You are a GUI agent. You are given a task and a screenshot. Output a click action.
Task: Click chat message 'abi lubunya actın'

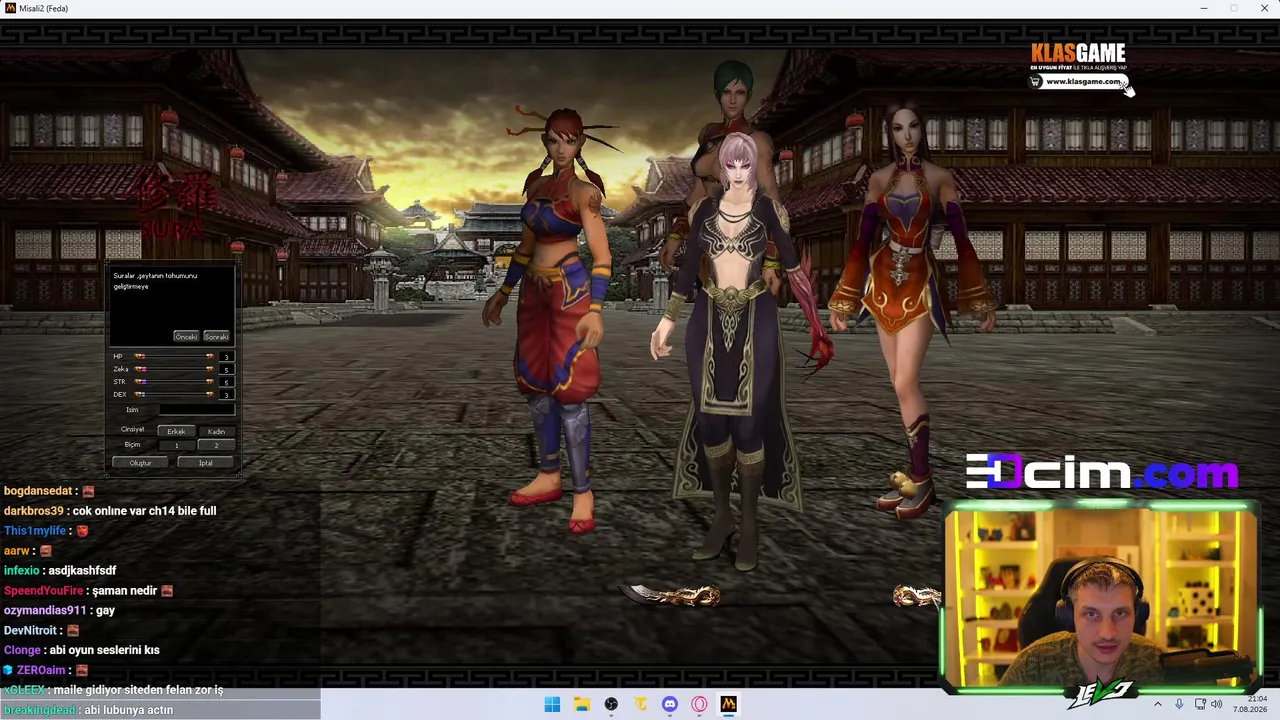tap(128, 710)
